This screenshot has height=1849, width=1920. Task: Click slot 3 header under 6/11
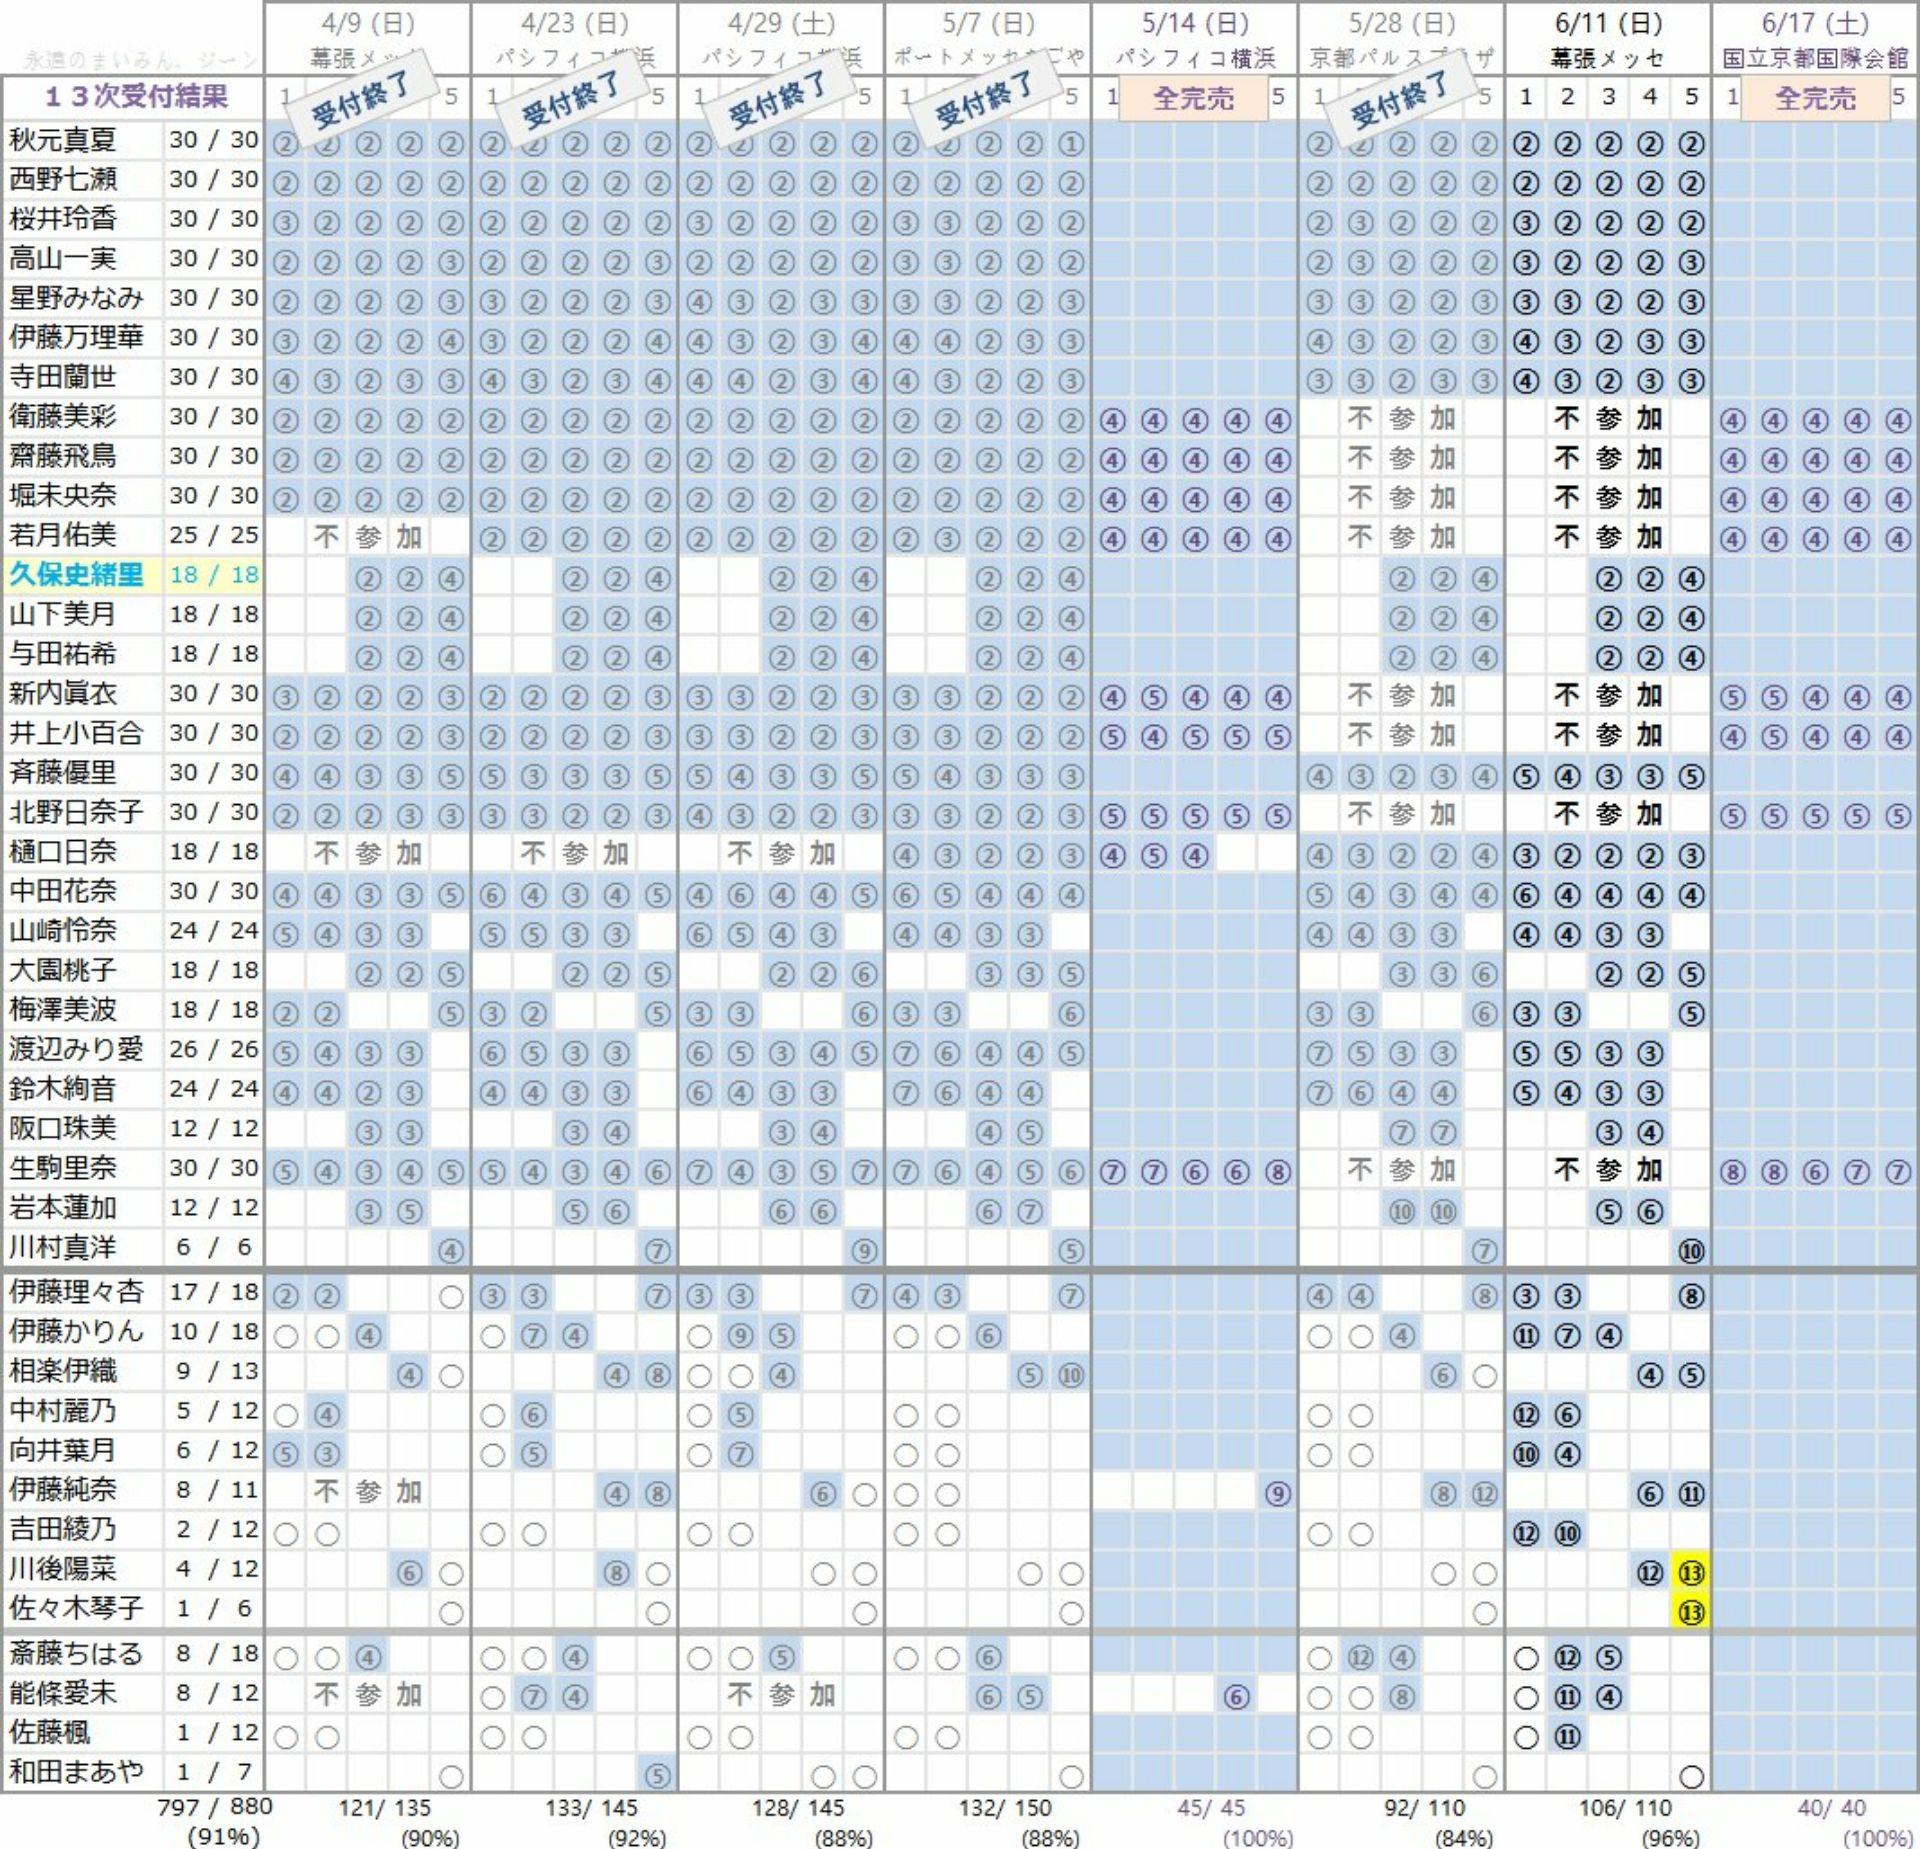[x=1608, y=97]
